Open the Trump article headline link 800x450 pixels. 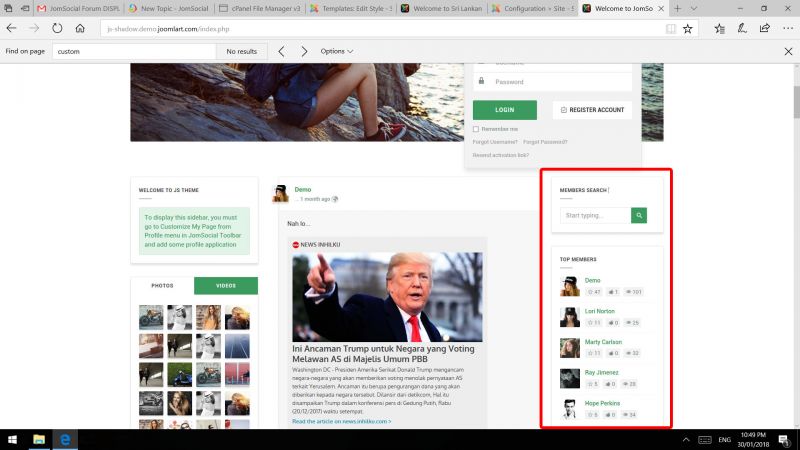point(383,354)
